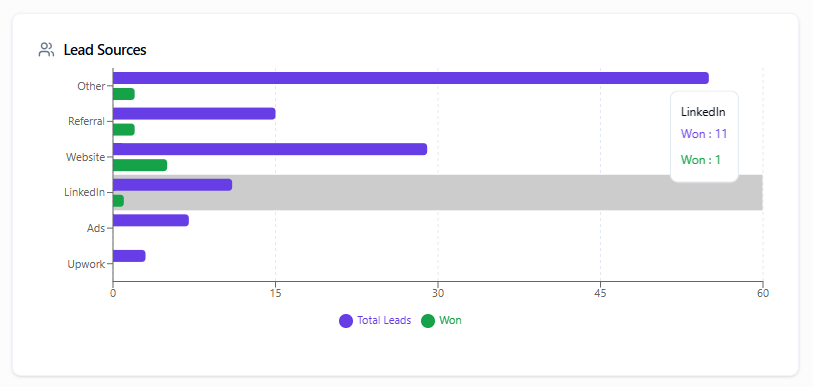Click the LinkedIn total leads purple bar
Screen dimensions: 813x387
pyautogui.click(x=172, y=185)
